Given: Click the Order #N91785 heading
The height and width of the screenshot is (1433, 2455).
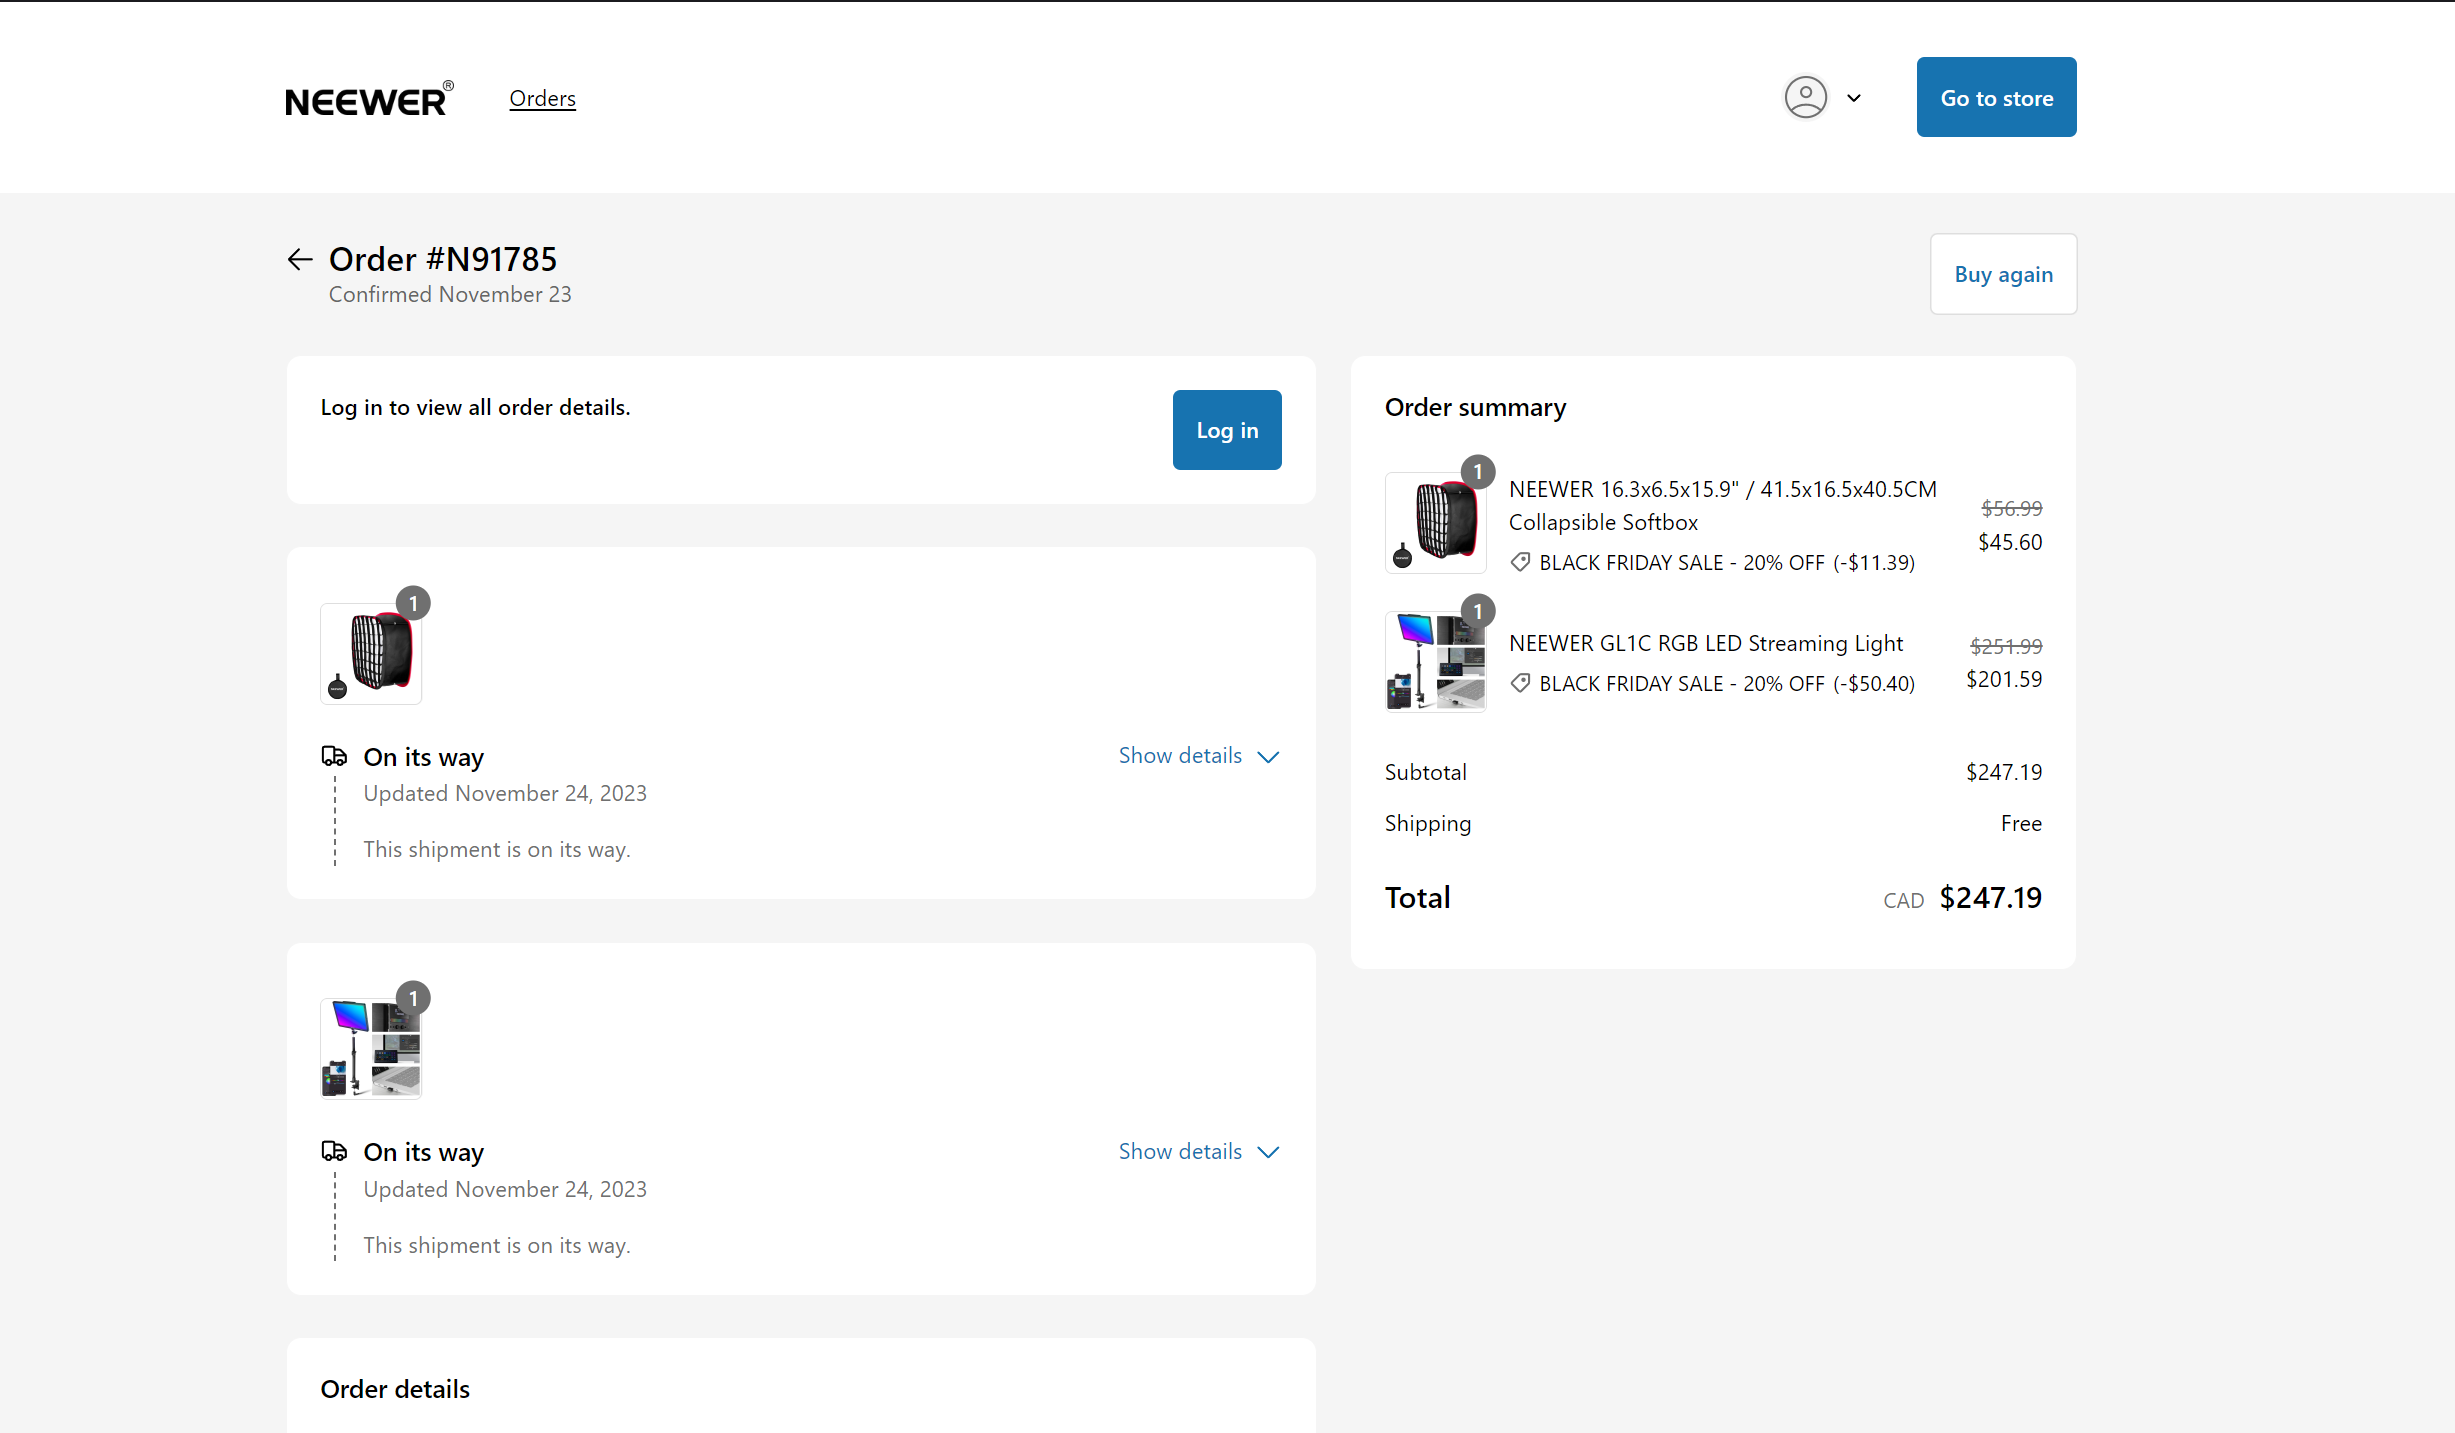Looking at the screenshot, I should tap(443, 259).
